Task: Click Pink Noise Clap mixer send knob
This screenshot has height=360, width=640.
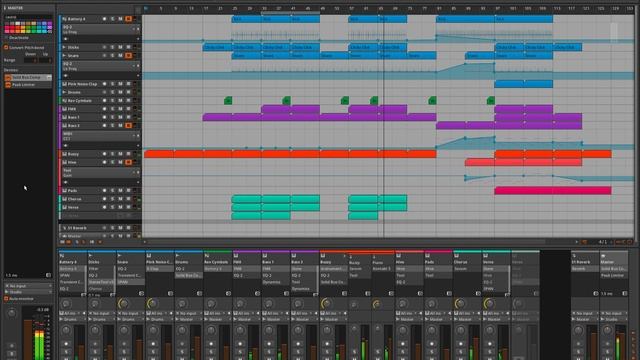Action: (x=152, y=303)
